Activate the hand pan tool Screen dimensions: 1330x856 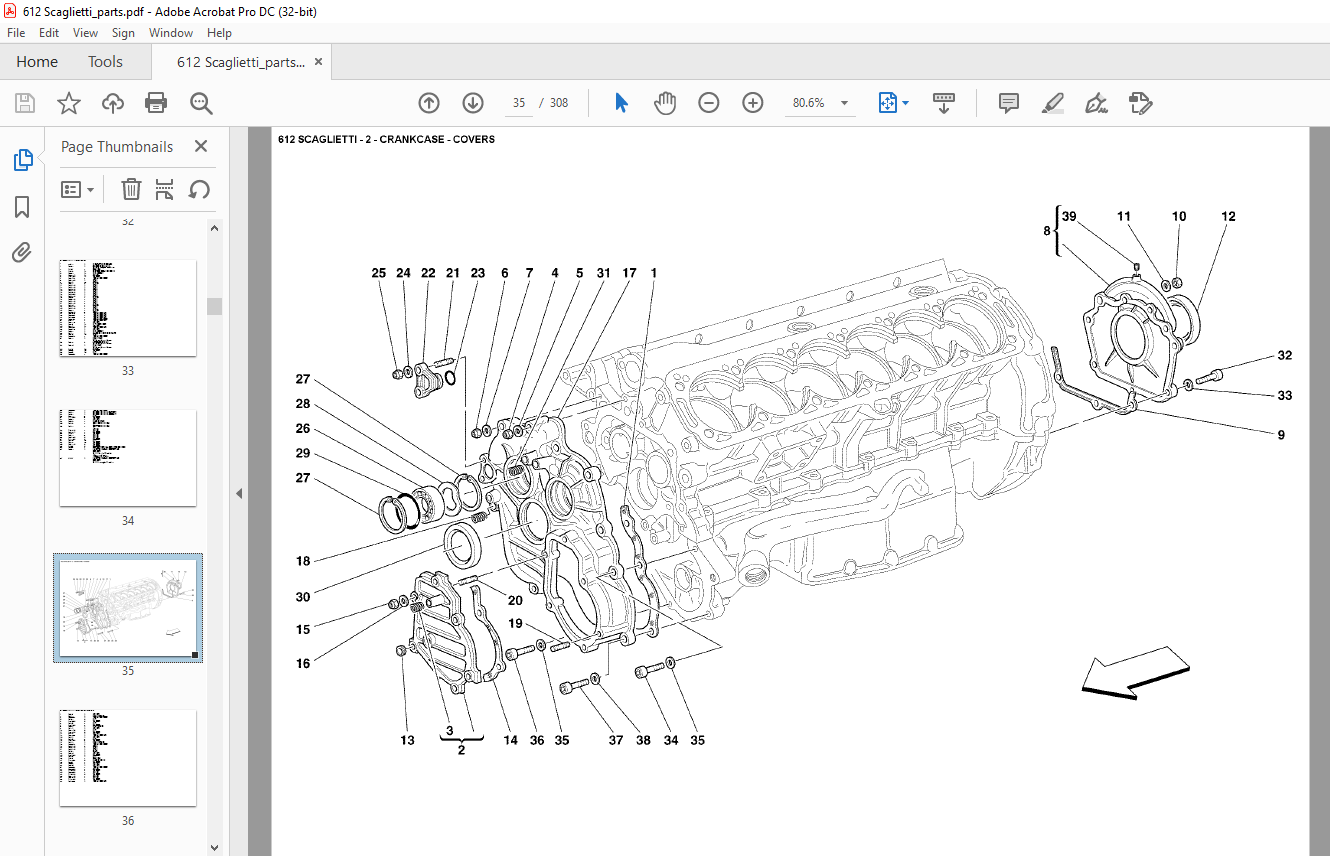665,103
